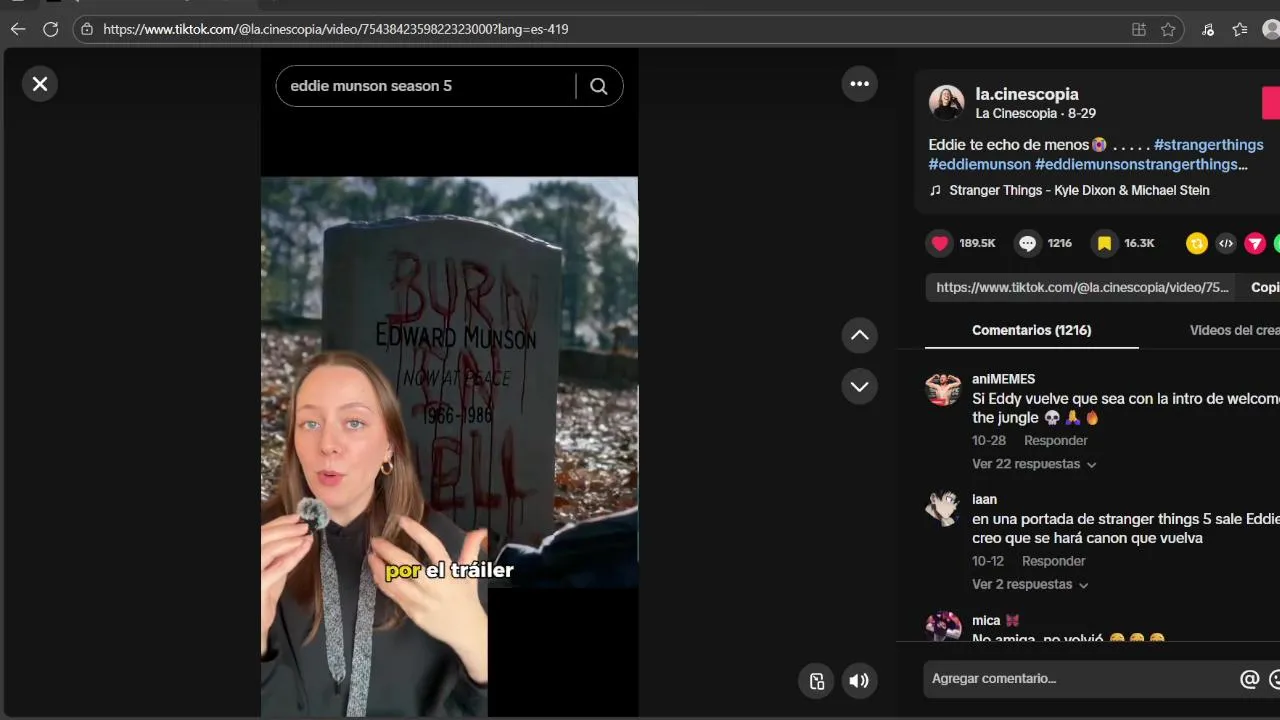
Task: Toggle the floating player mode icon
Action: (x=817, y=681)
